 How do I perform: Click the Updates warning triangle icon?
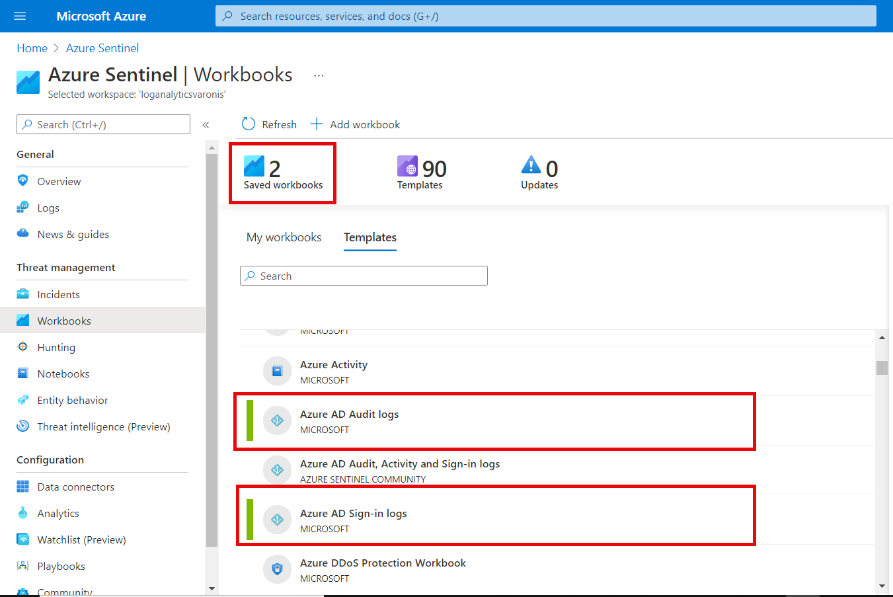(531, 165)
